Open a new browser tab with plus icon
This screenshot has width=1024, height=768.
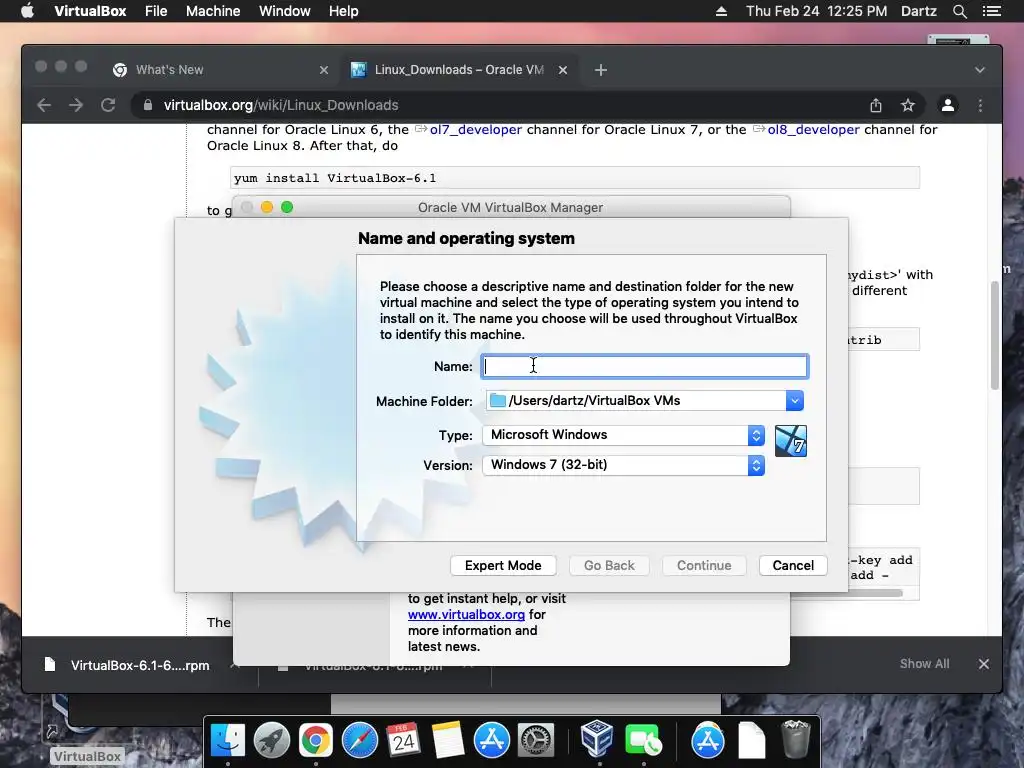[601, 70]
